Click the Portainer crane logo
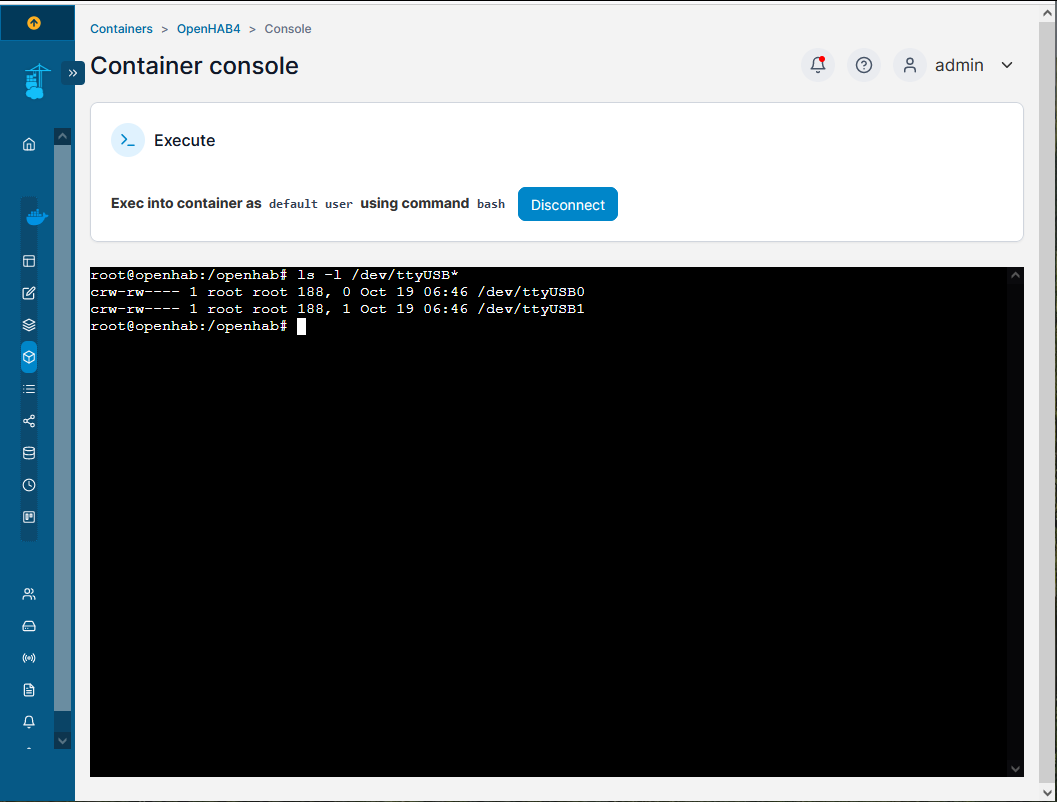 [36, 82]
